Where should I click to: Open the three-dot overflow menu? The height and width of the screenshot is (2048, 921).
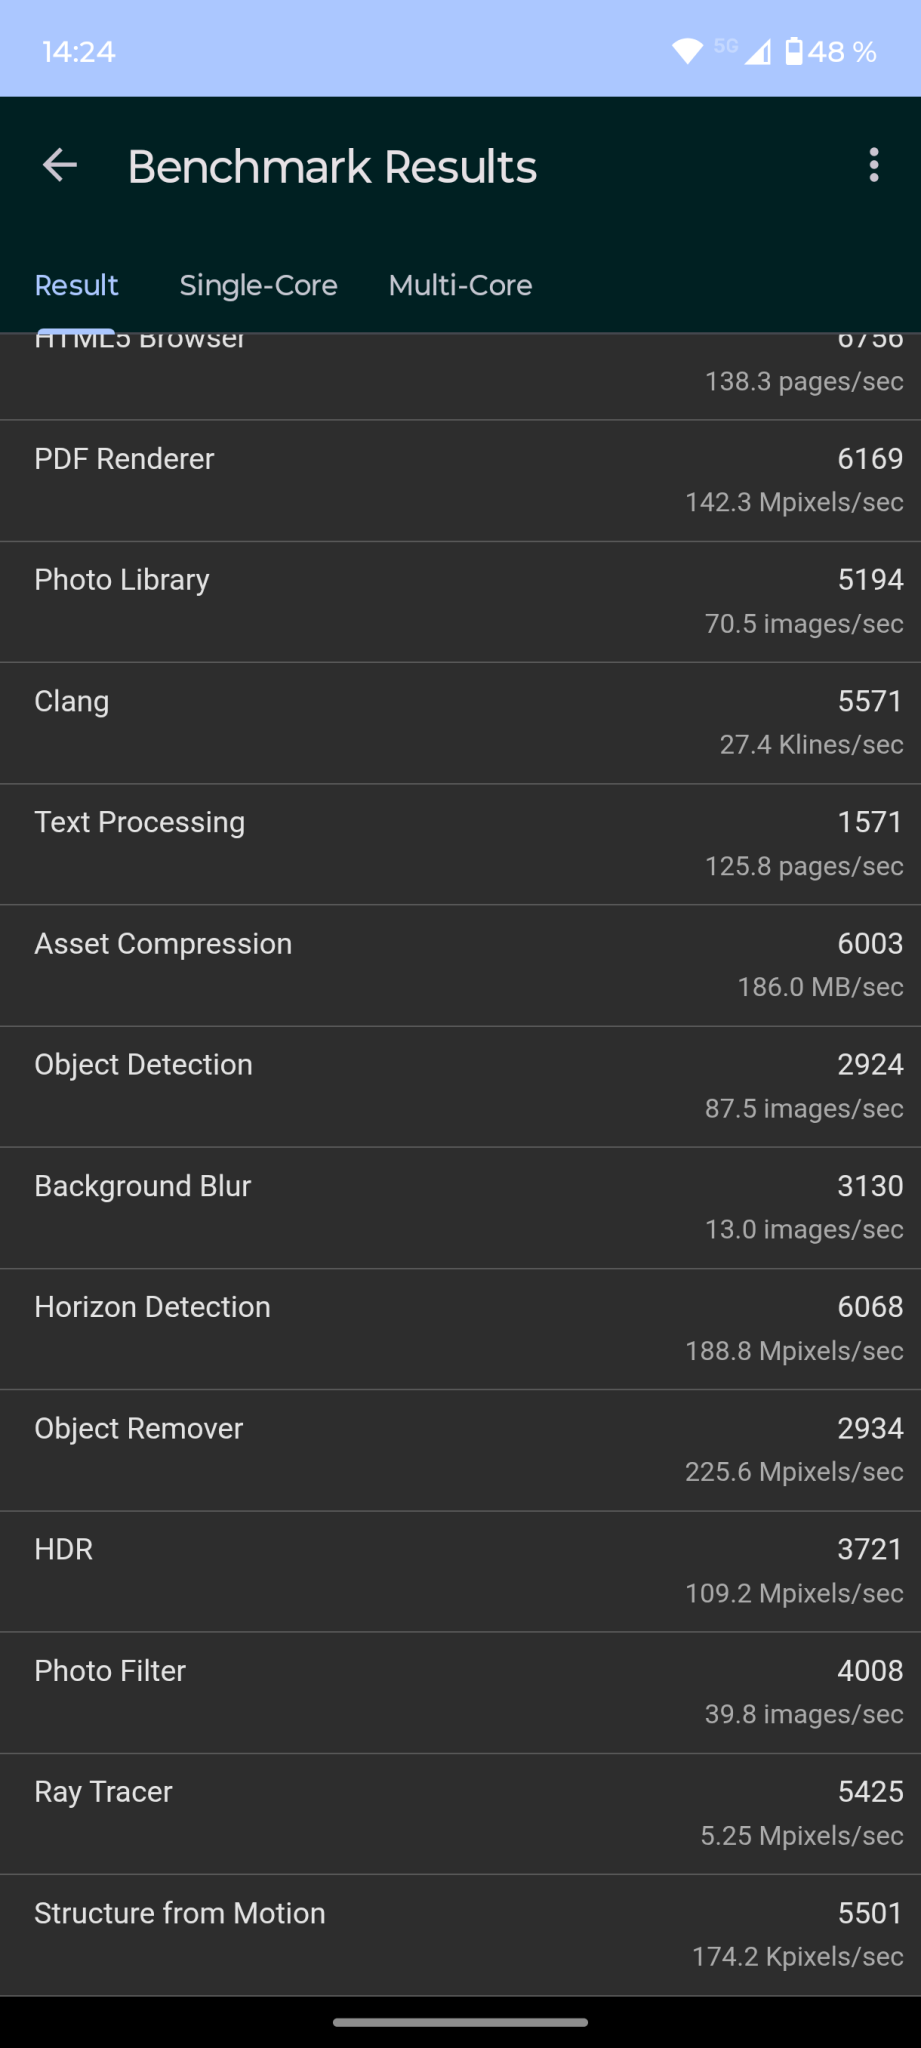point(874,166)
